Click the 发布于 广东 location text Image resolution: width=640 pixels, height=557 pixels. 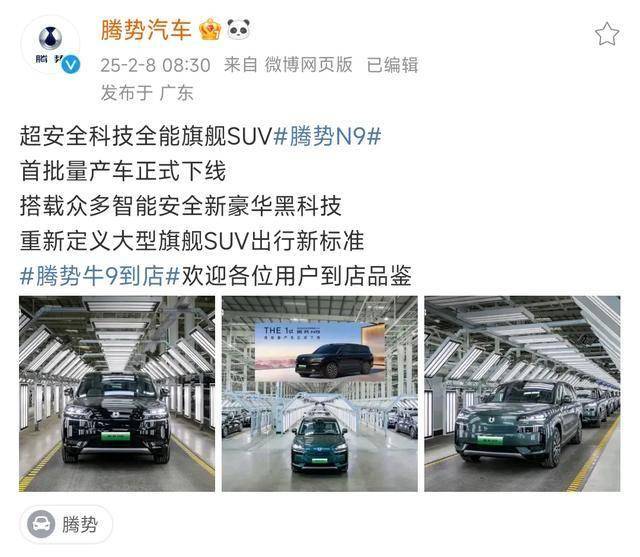pos(147,93)
